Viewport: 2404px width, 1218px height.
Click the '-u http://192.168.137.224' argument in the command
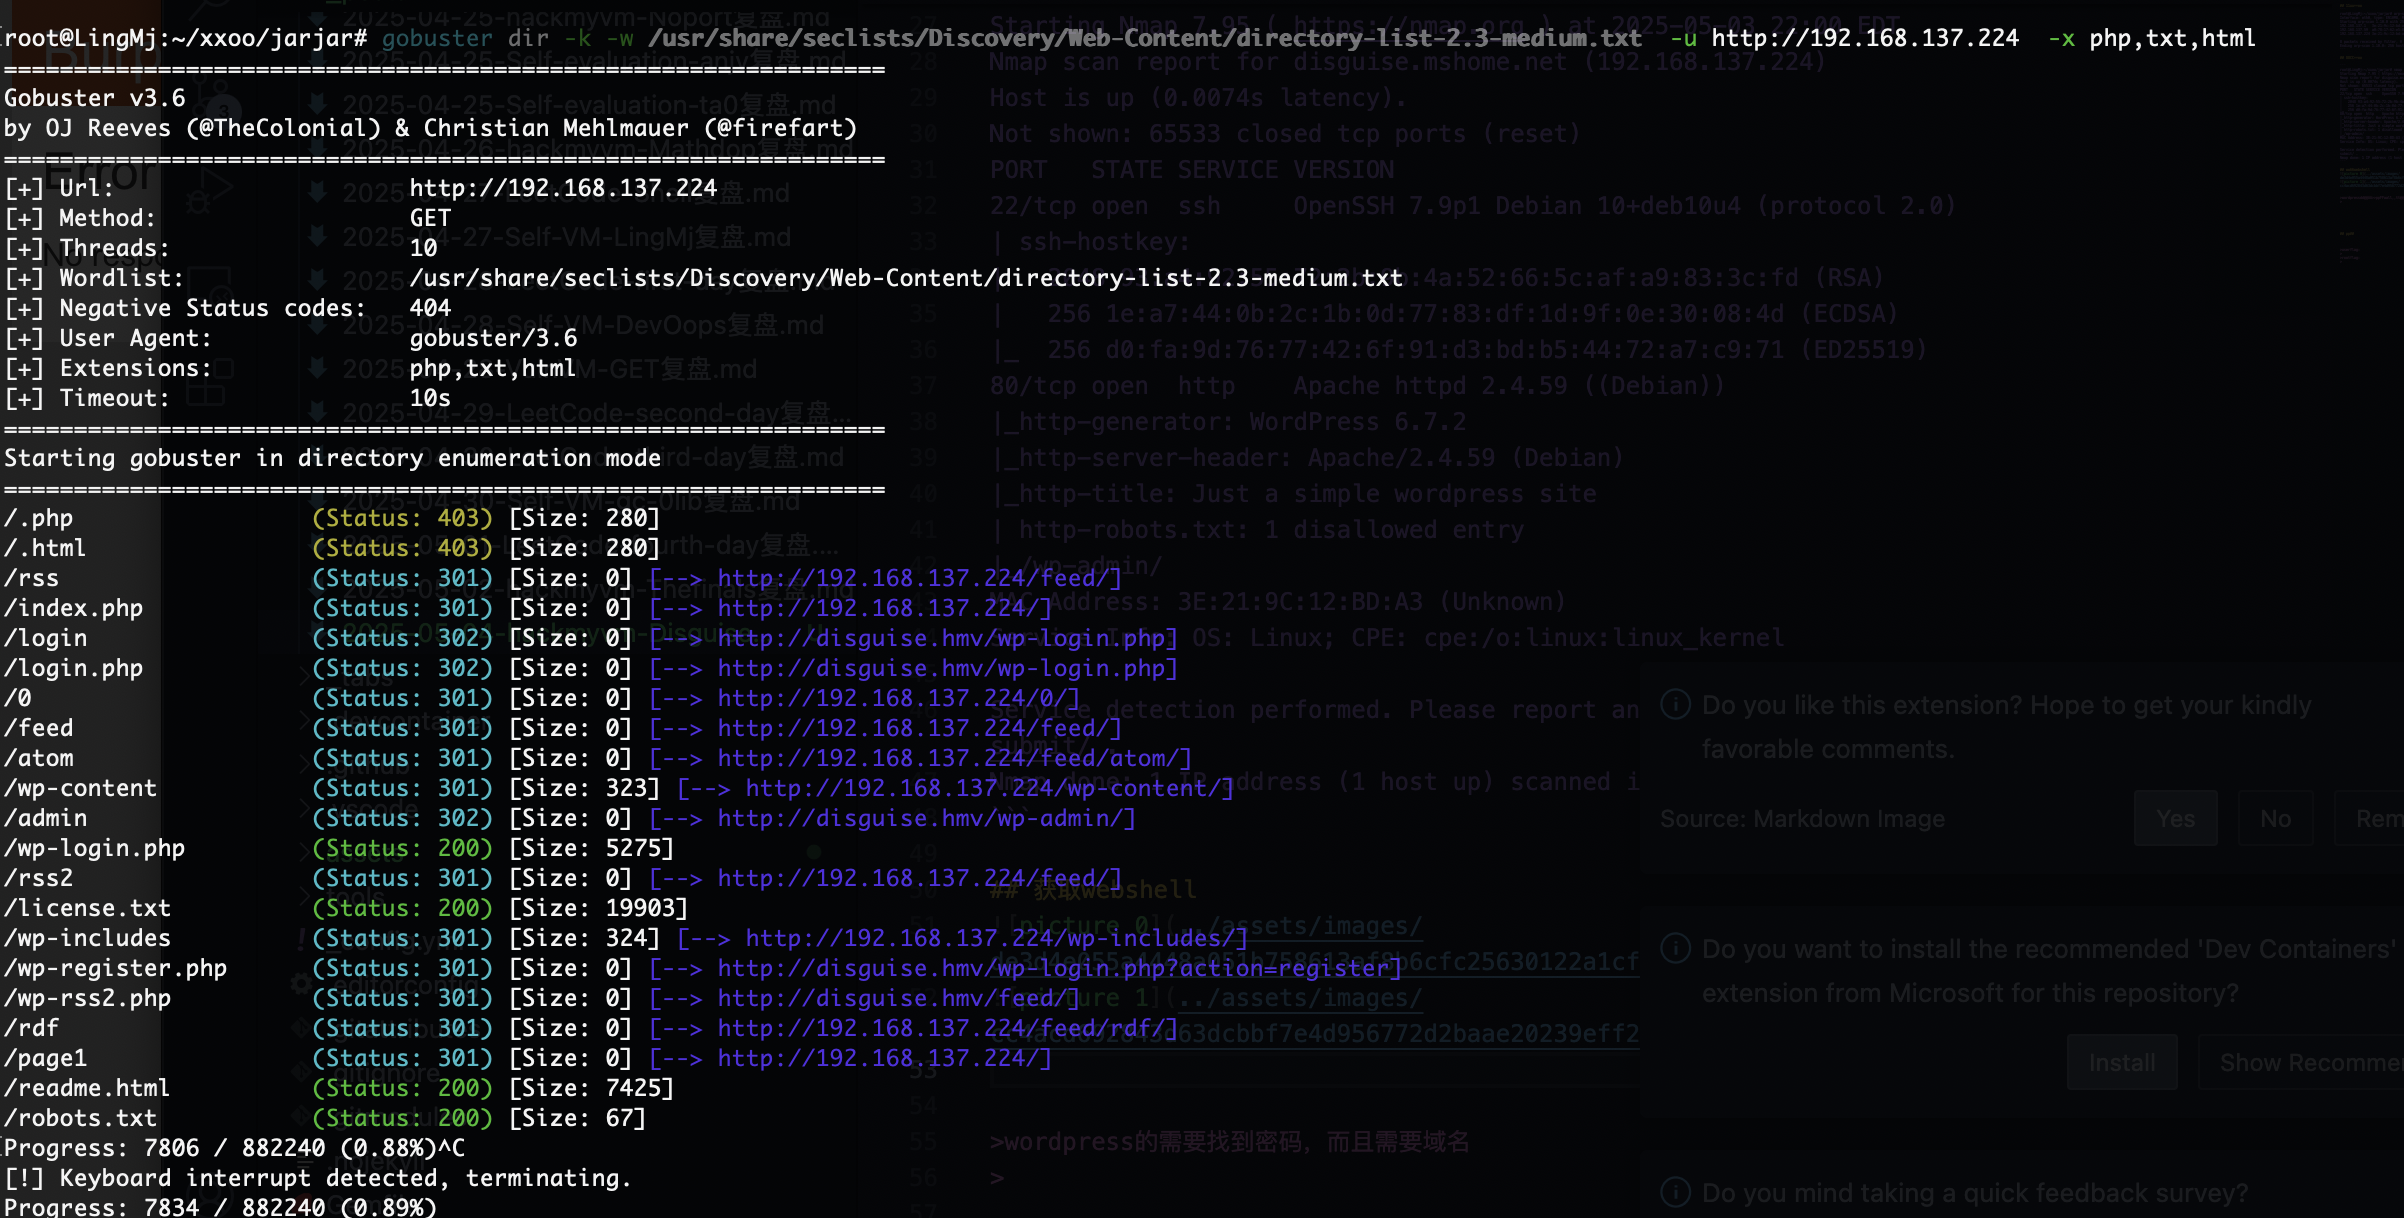(x=1845, y=38)
